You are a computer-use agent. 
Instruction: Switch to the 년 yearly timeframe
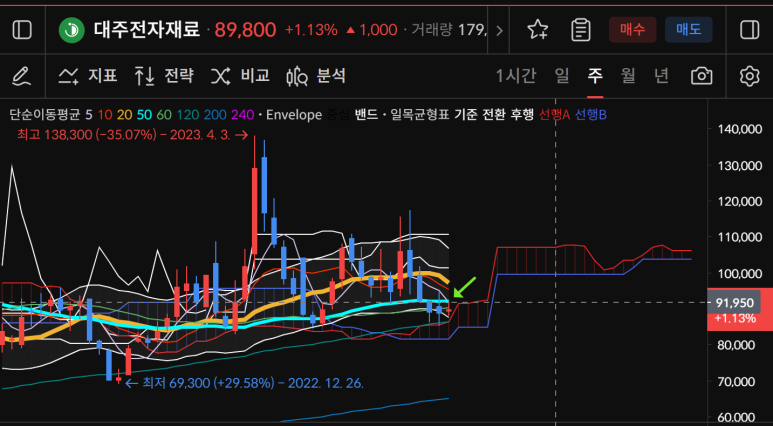coord(661,76)
